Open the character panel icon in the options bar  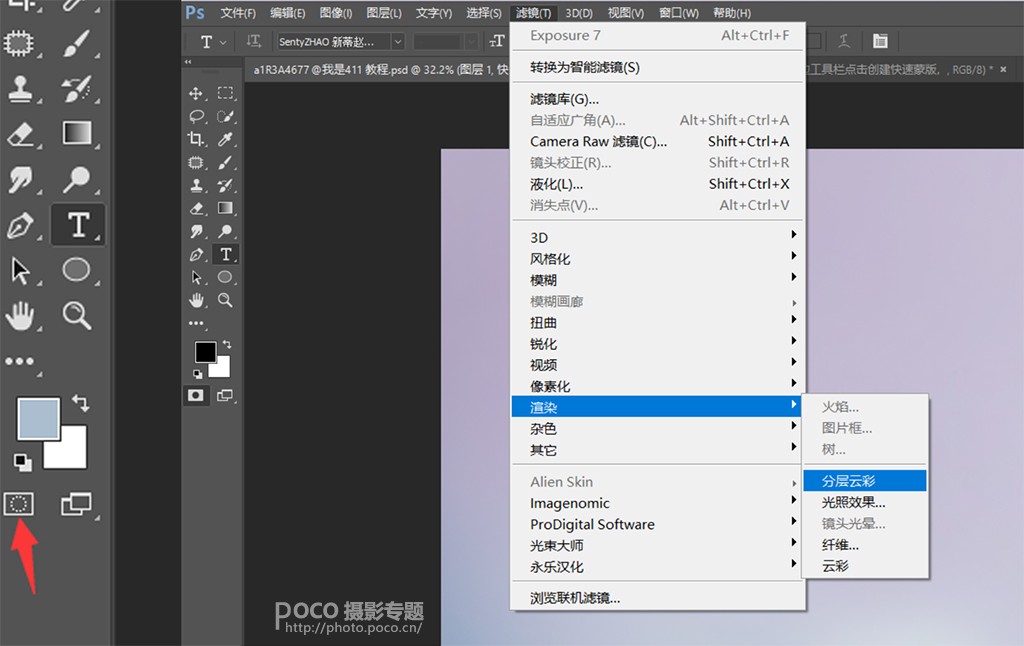coord(880,41)
